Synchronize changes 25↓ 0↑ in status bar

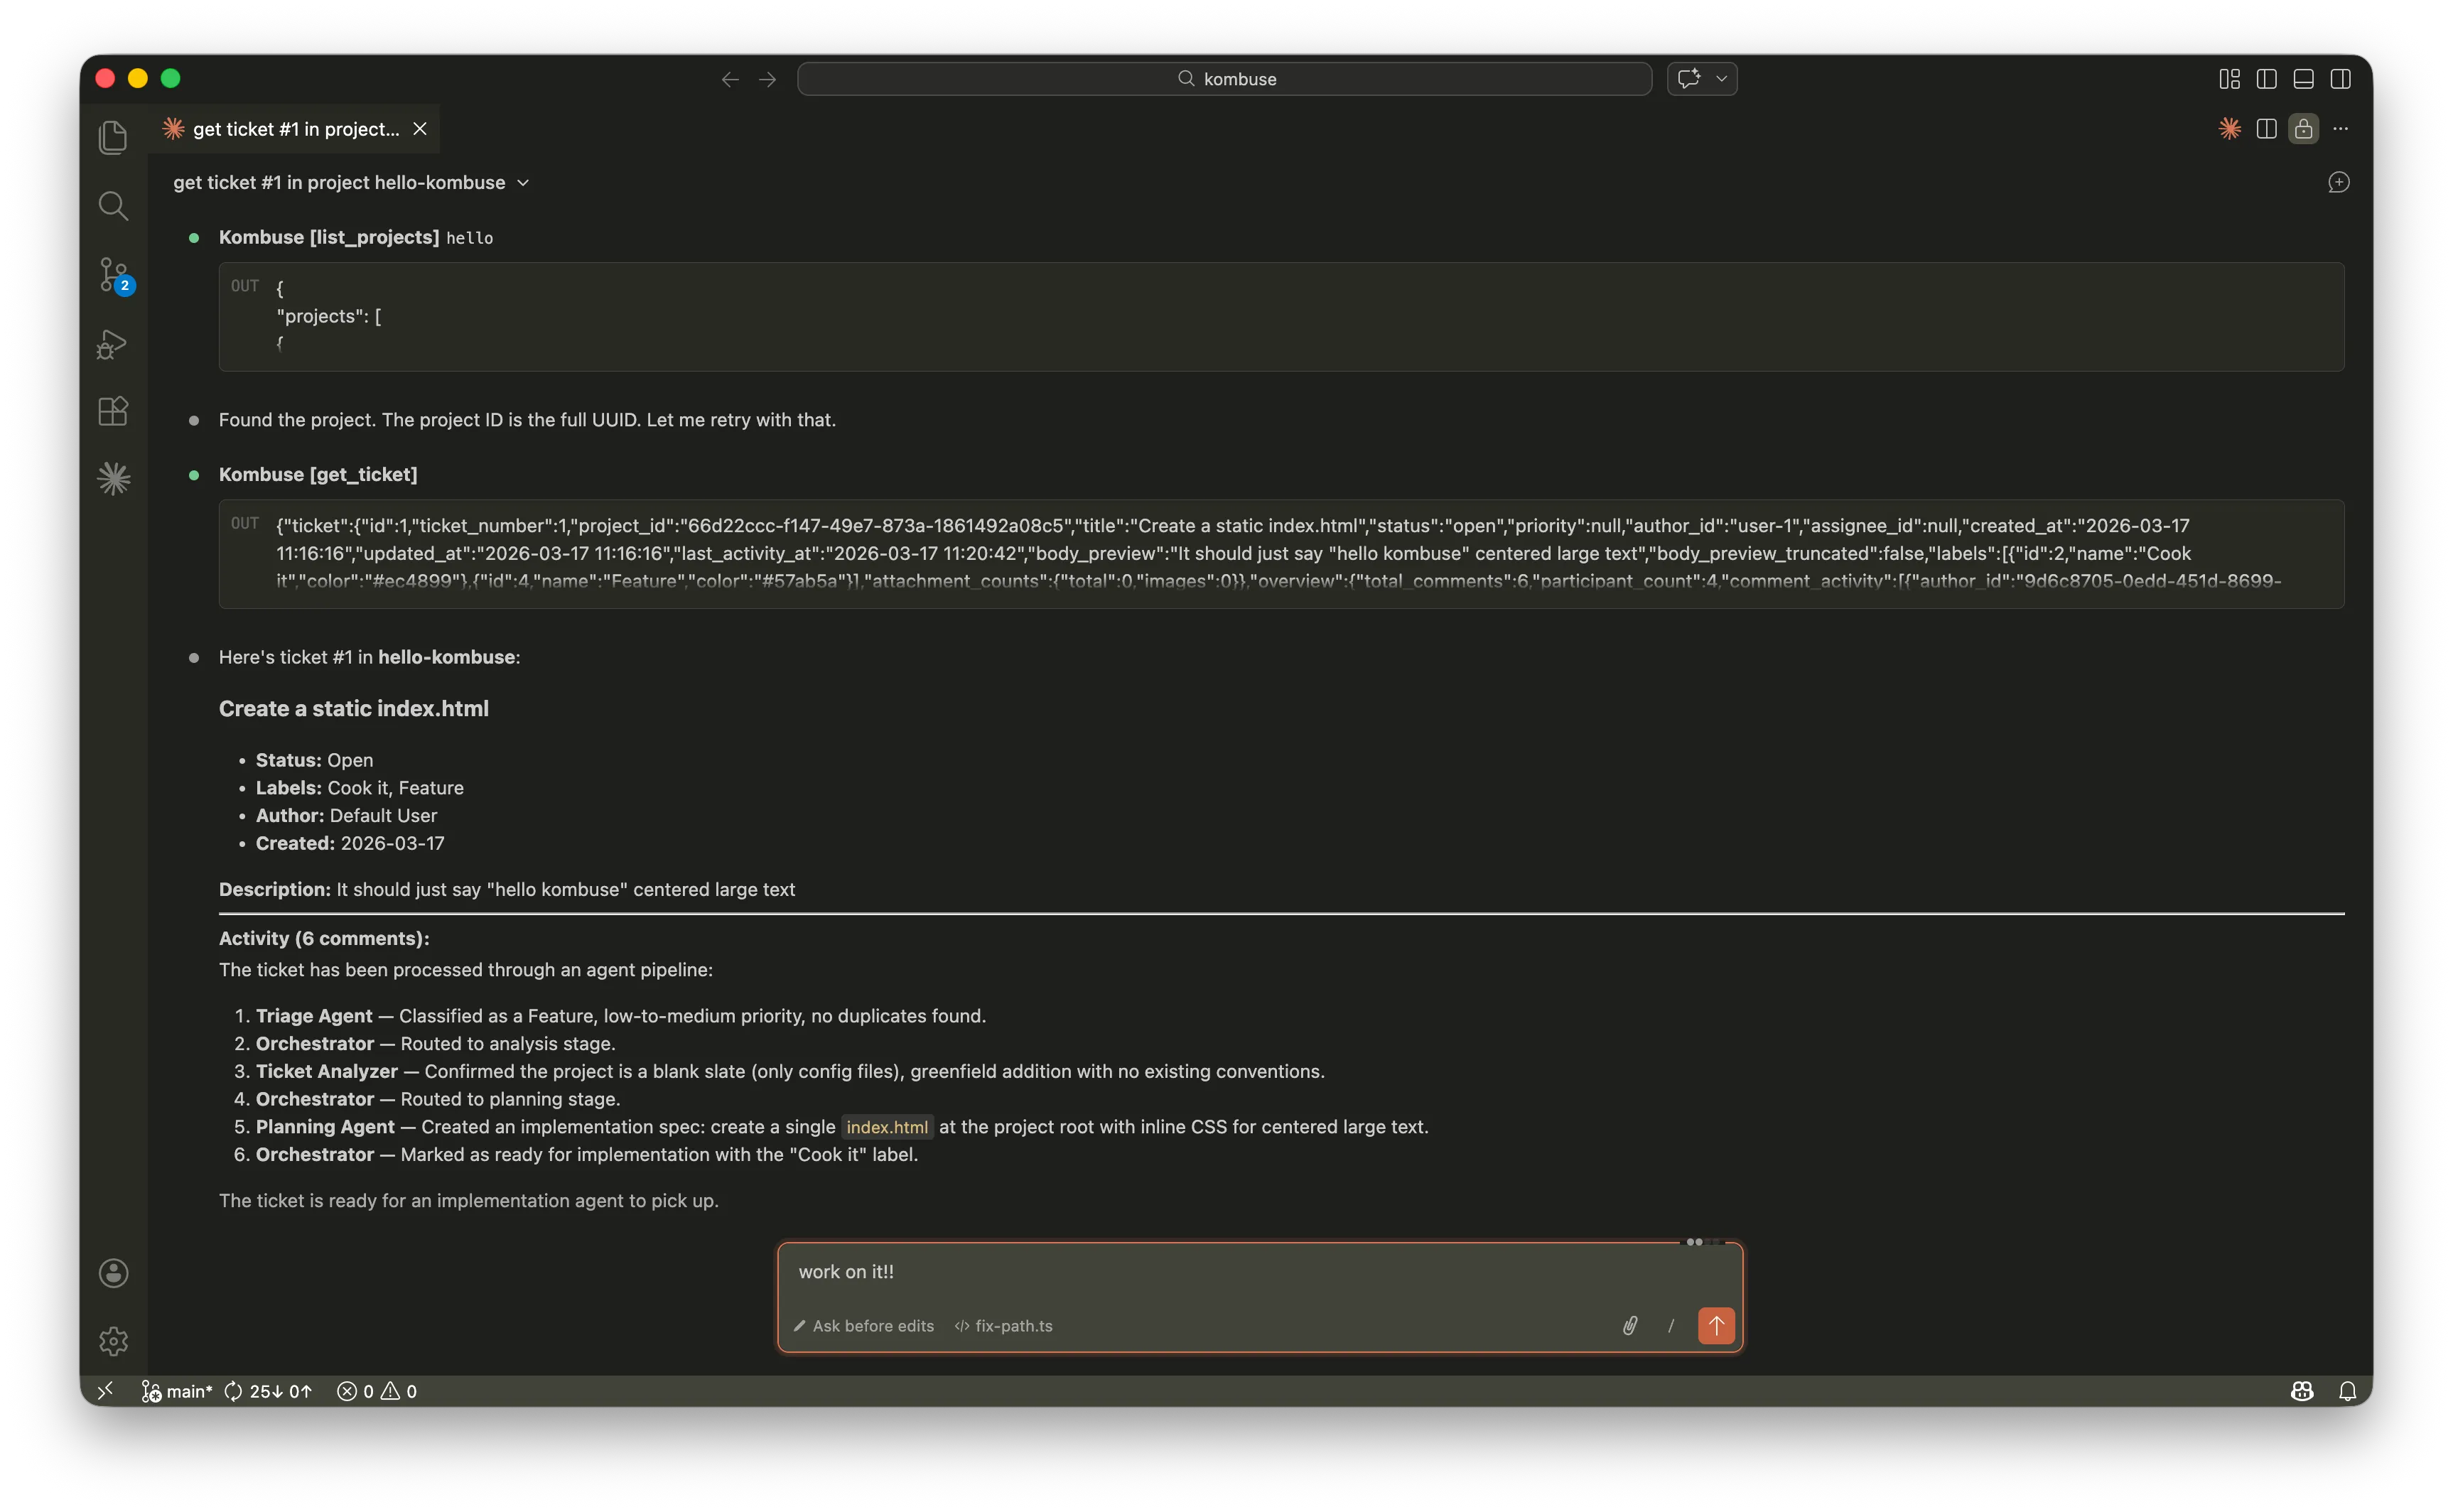point(268,1391)
